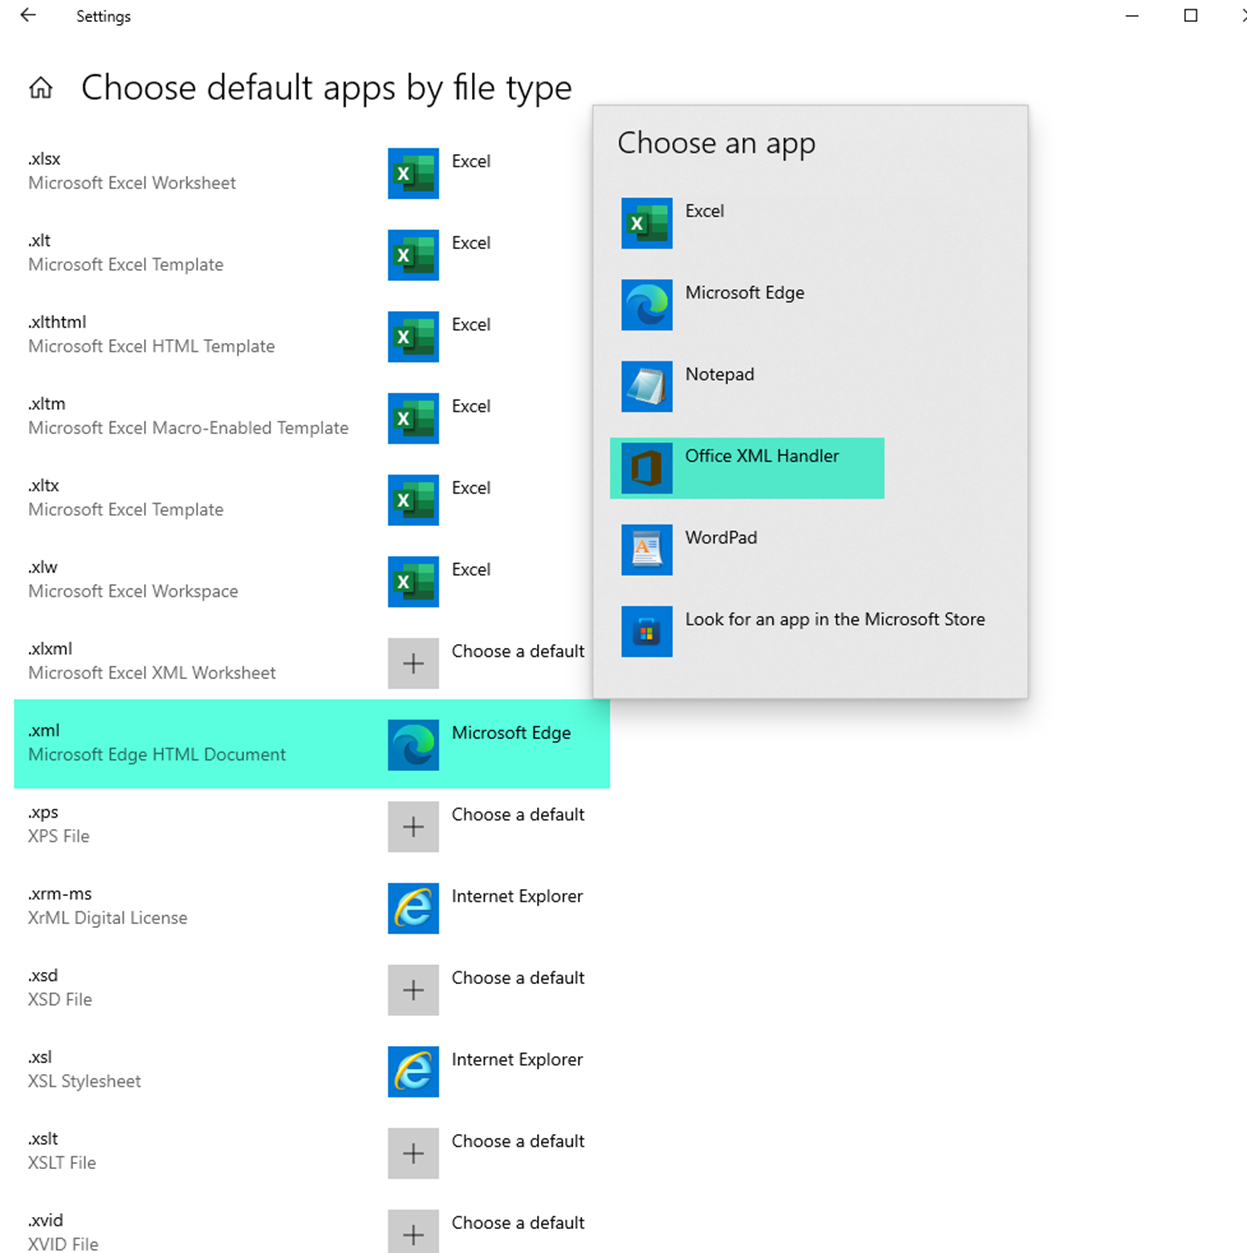The height and width of the screenshot is (1253, 1247).
Task: Click XrML Digital License description
Action: pos(108,918)
